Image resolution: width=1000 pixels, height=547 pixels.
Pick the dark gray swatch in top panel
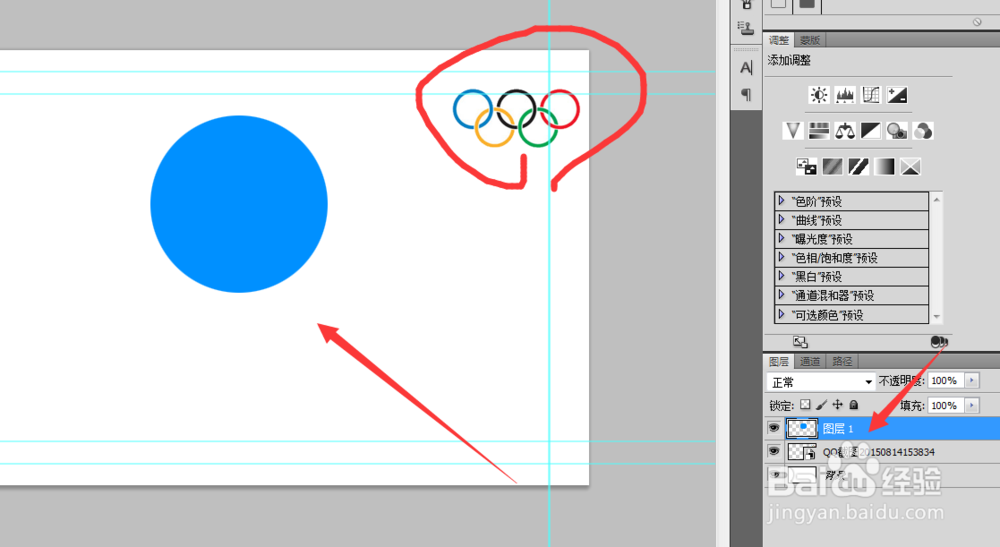[x=807, y=4]
